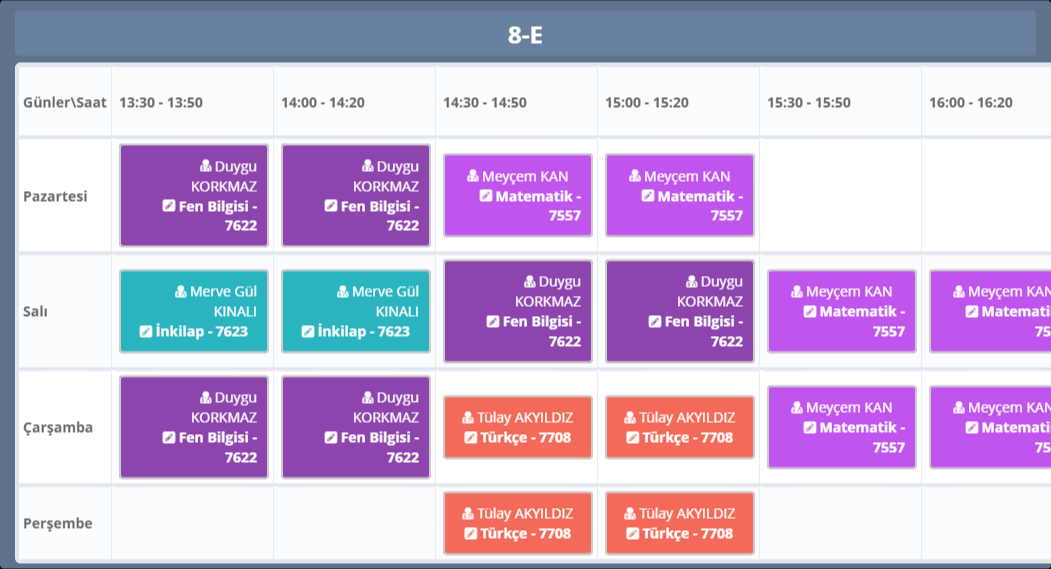Viewport: 1051px width, 569px height.
Task: Select the Perşembe row label
Action: [57, 524]
